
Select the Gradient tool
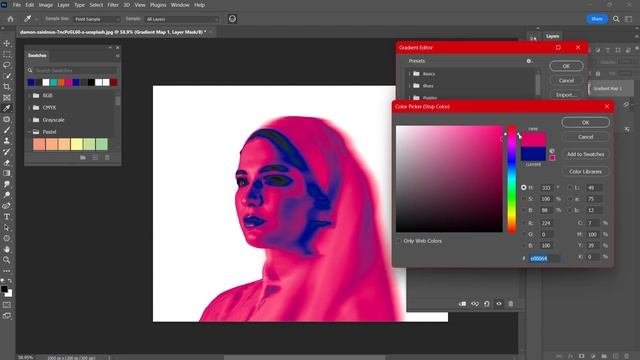(x=7, y=173)
